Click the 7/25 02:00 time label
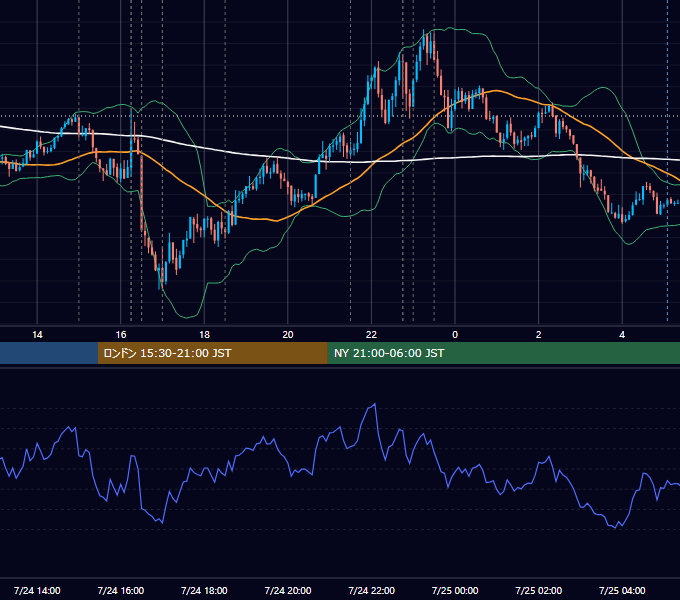 (x=539, y=590)
